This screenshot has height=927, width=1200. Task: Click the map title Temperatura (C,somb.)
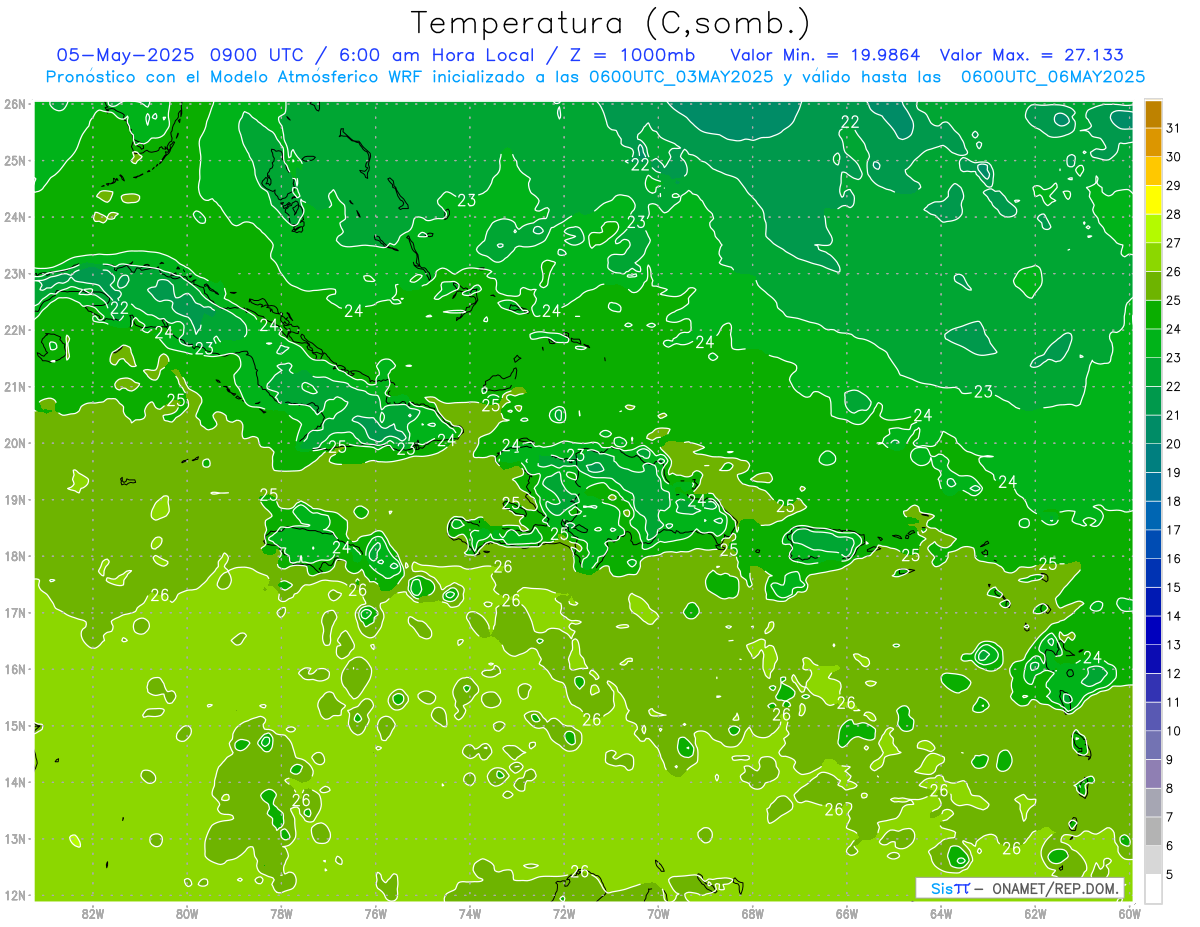coord(611,23)
